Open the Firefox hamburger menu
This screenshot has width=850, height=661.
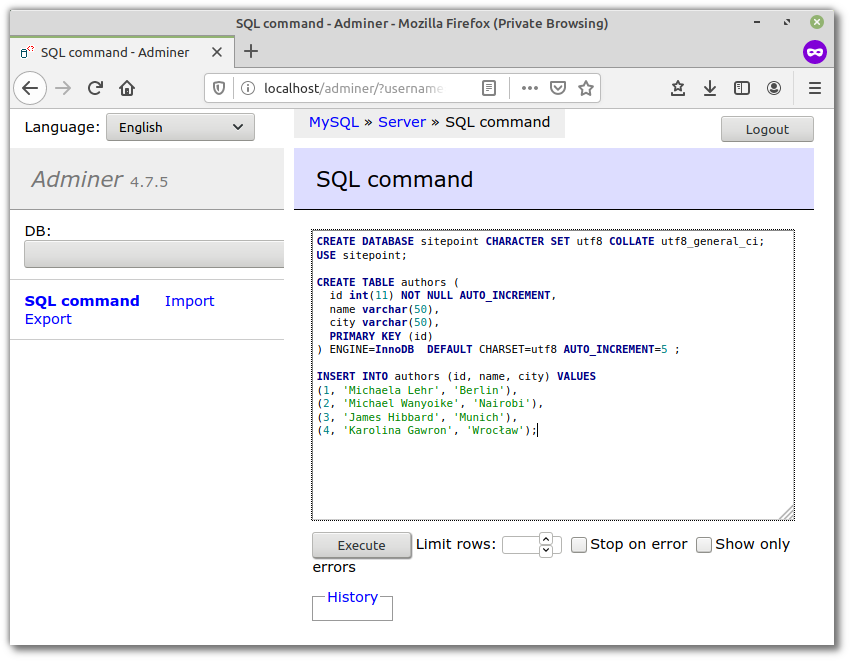(x=815, y=88)
